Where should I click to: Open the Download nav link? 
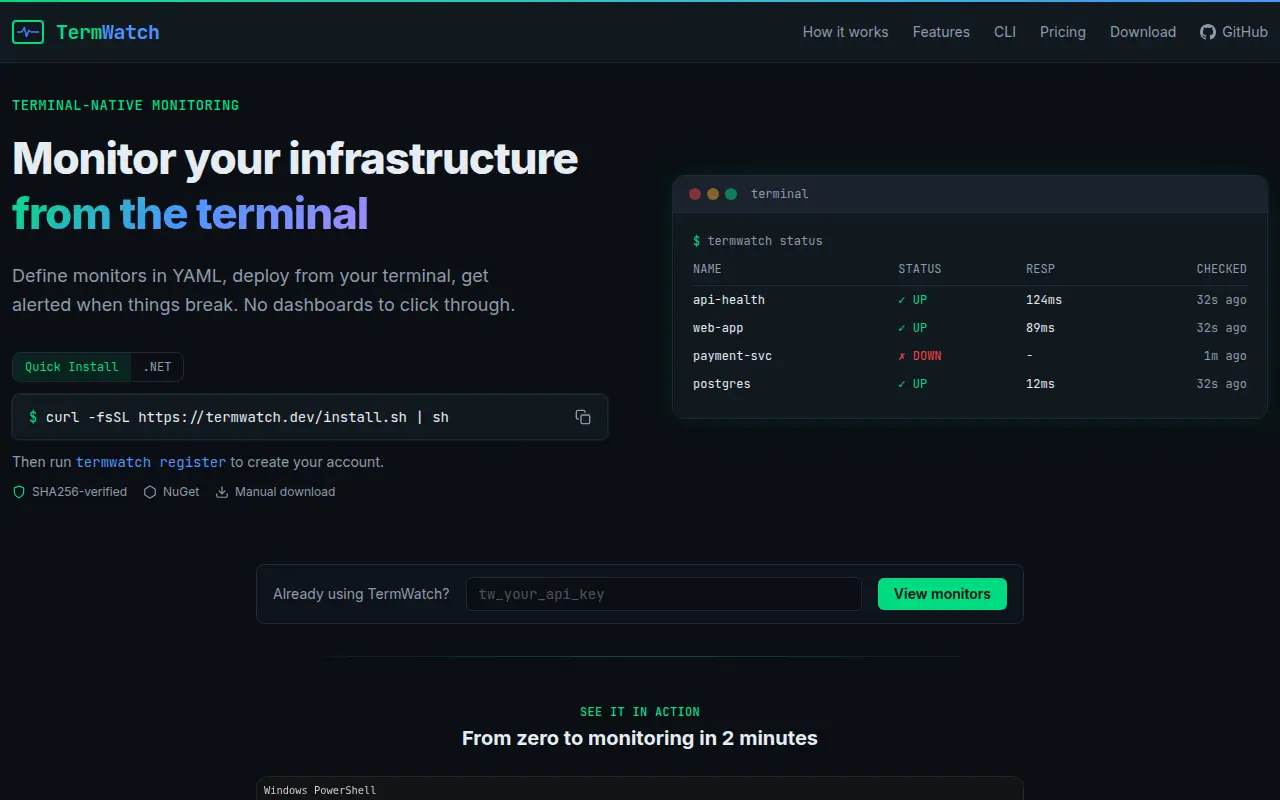pos(1143,32)
